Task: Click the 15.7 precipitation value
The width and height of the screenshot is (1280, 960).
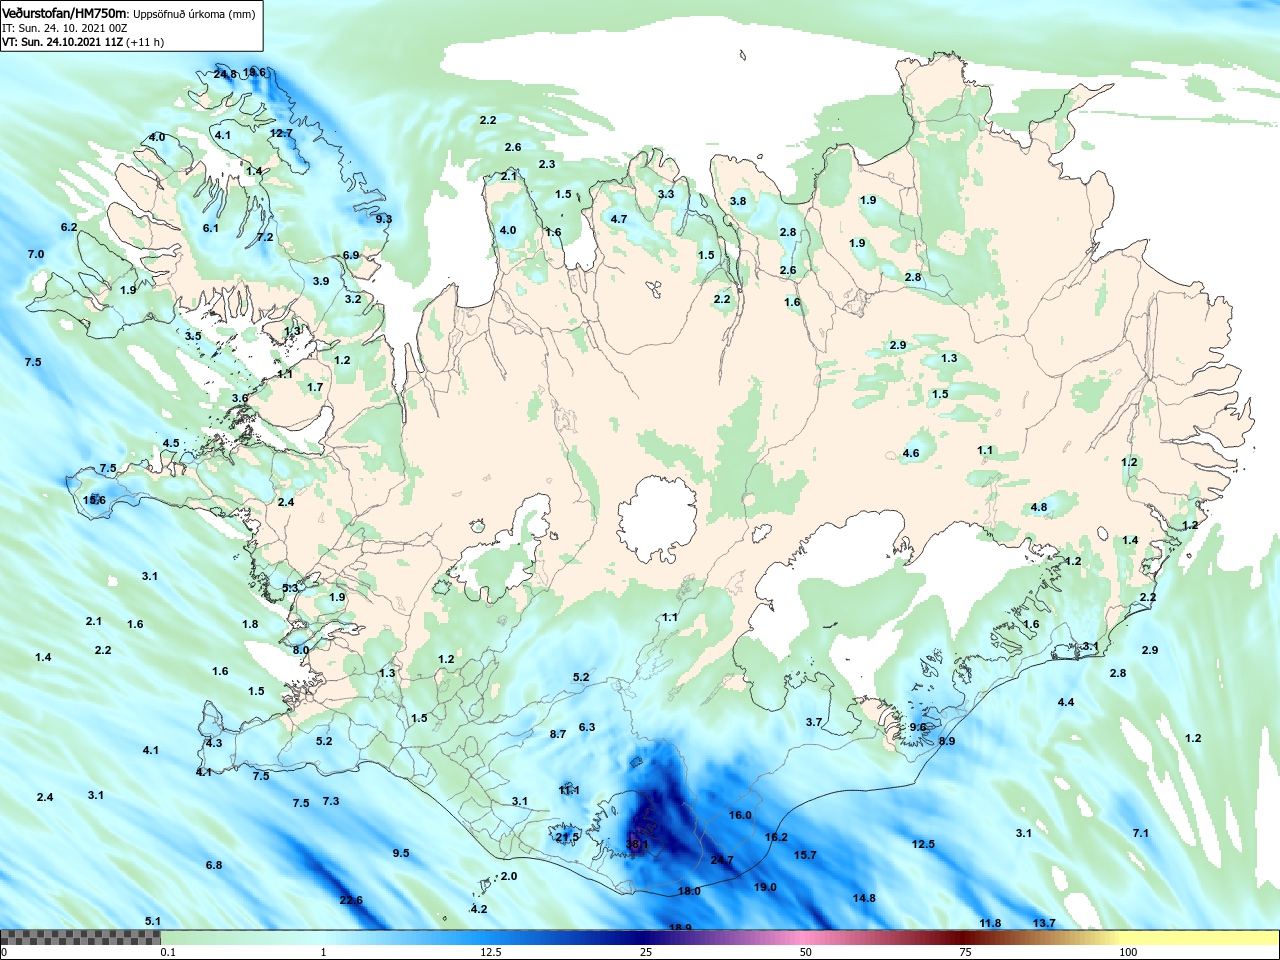Action: pos(805,855)
